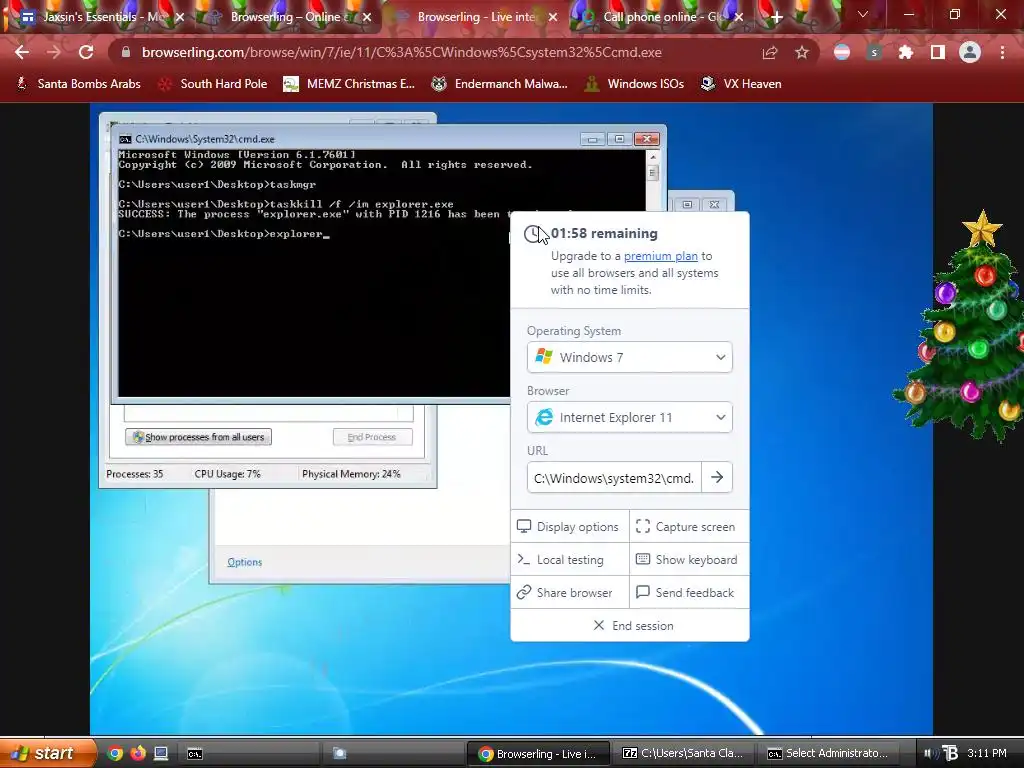This screenshot has width=1024, height=768.
Task: Switch to Call phone online tab
Action: coord(663,17)
